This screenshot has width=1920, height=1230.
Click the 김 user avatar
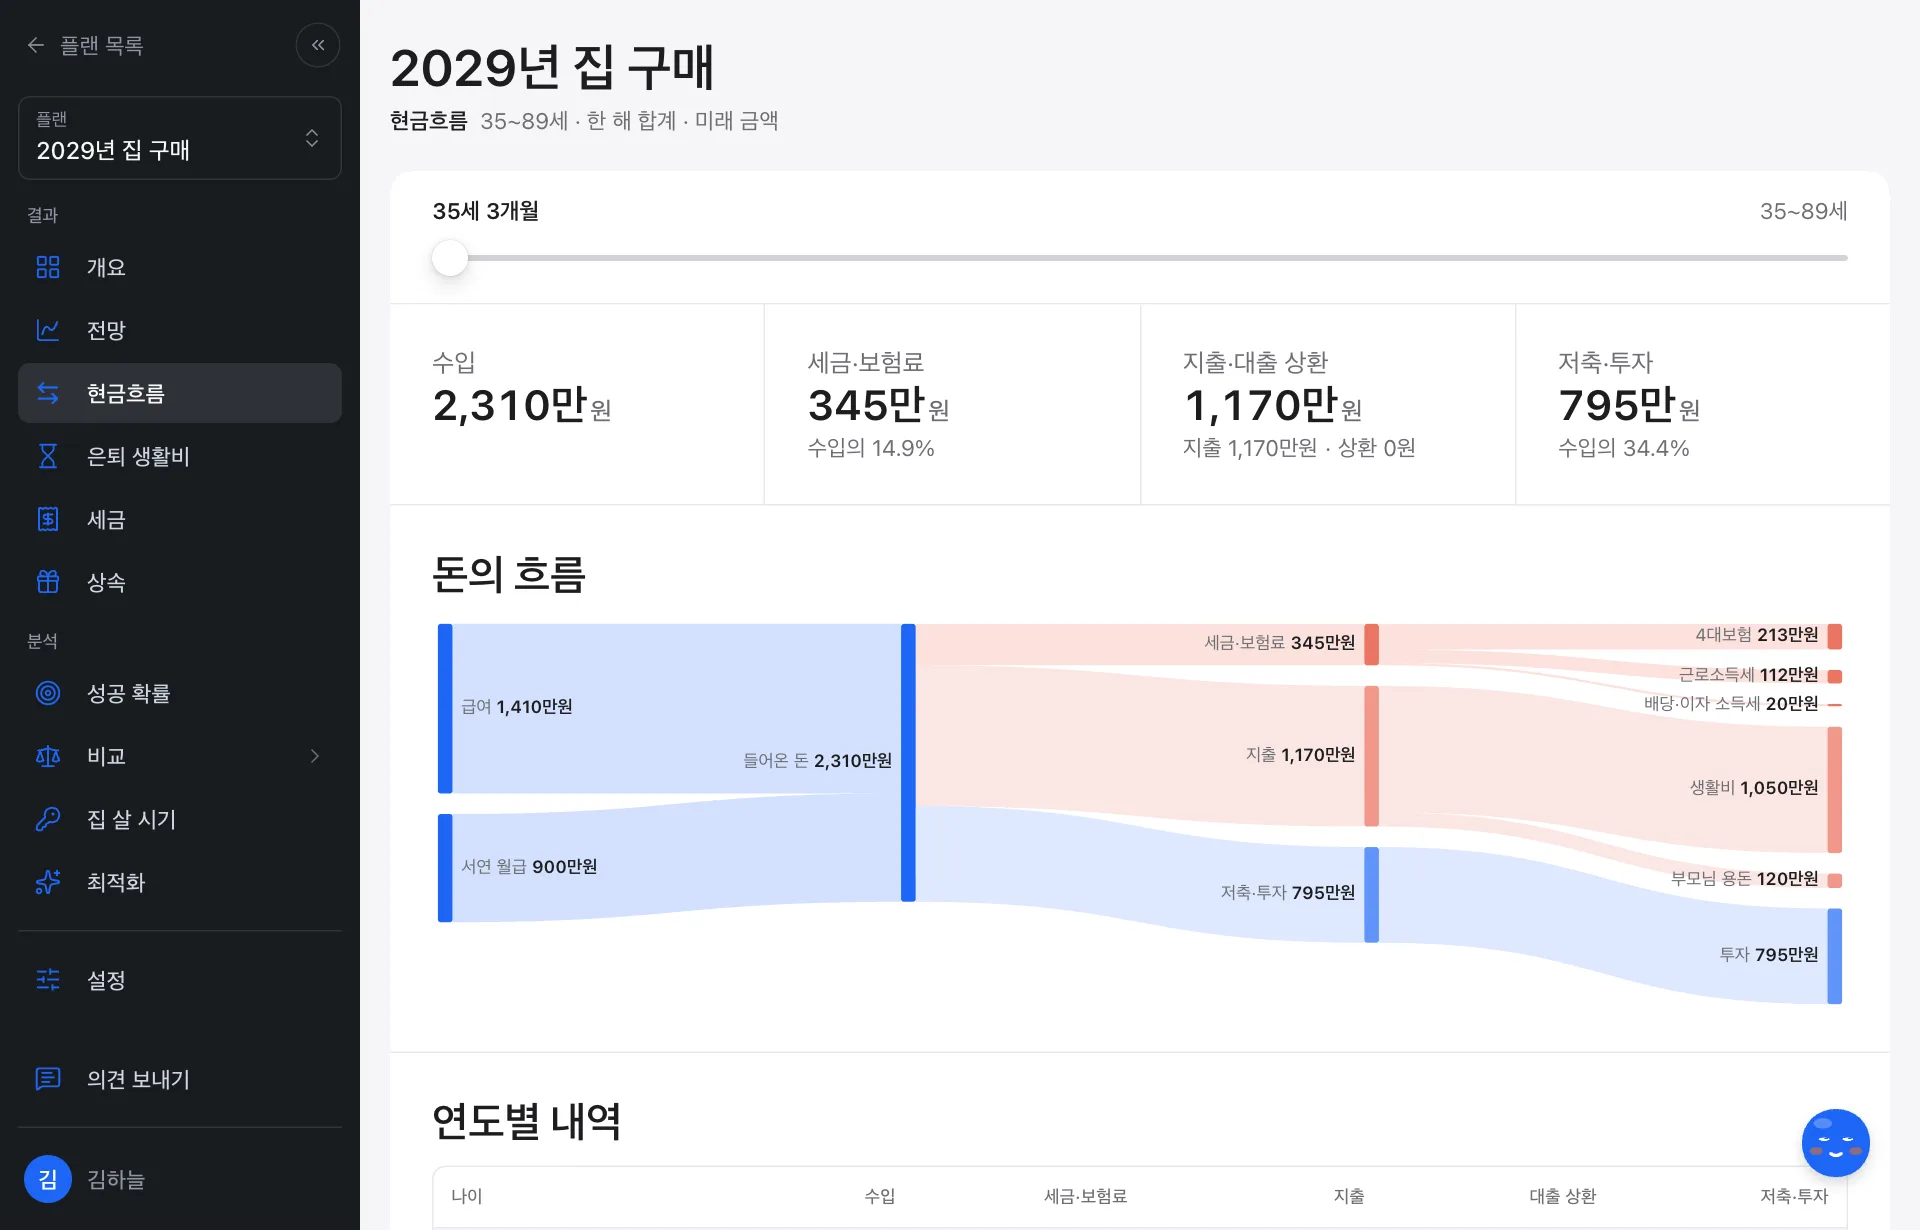48,1180
